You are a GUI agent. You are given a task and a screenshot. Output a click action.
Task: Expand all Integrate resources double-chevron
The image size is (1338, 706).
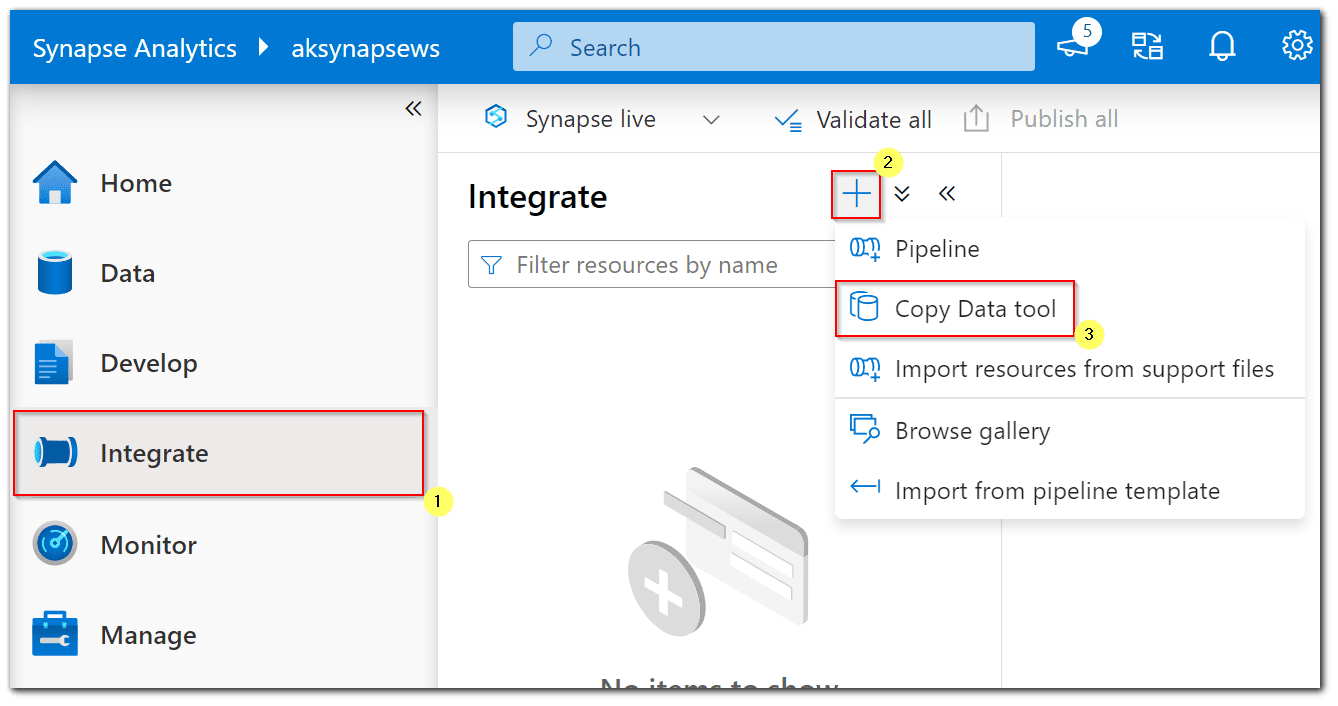point(902,194)
